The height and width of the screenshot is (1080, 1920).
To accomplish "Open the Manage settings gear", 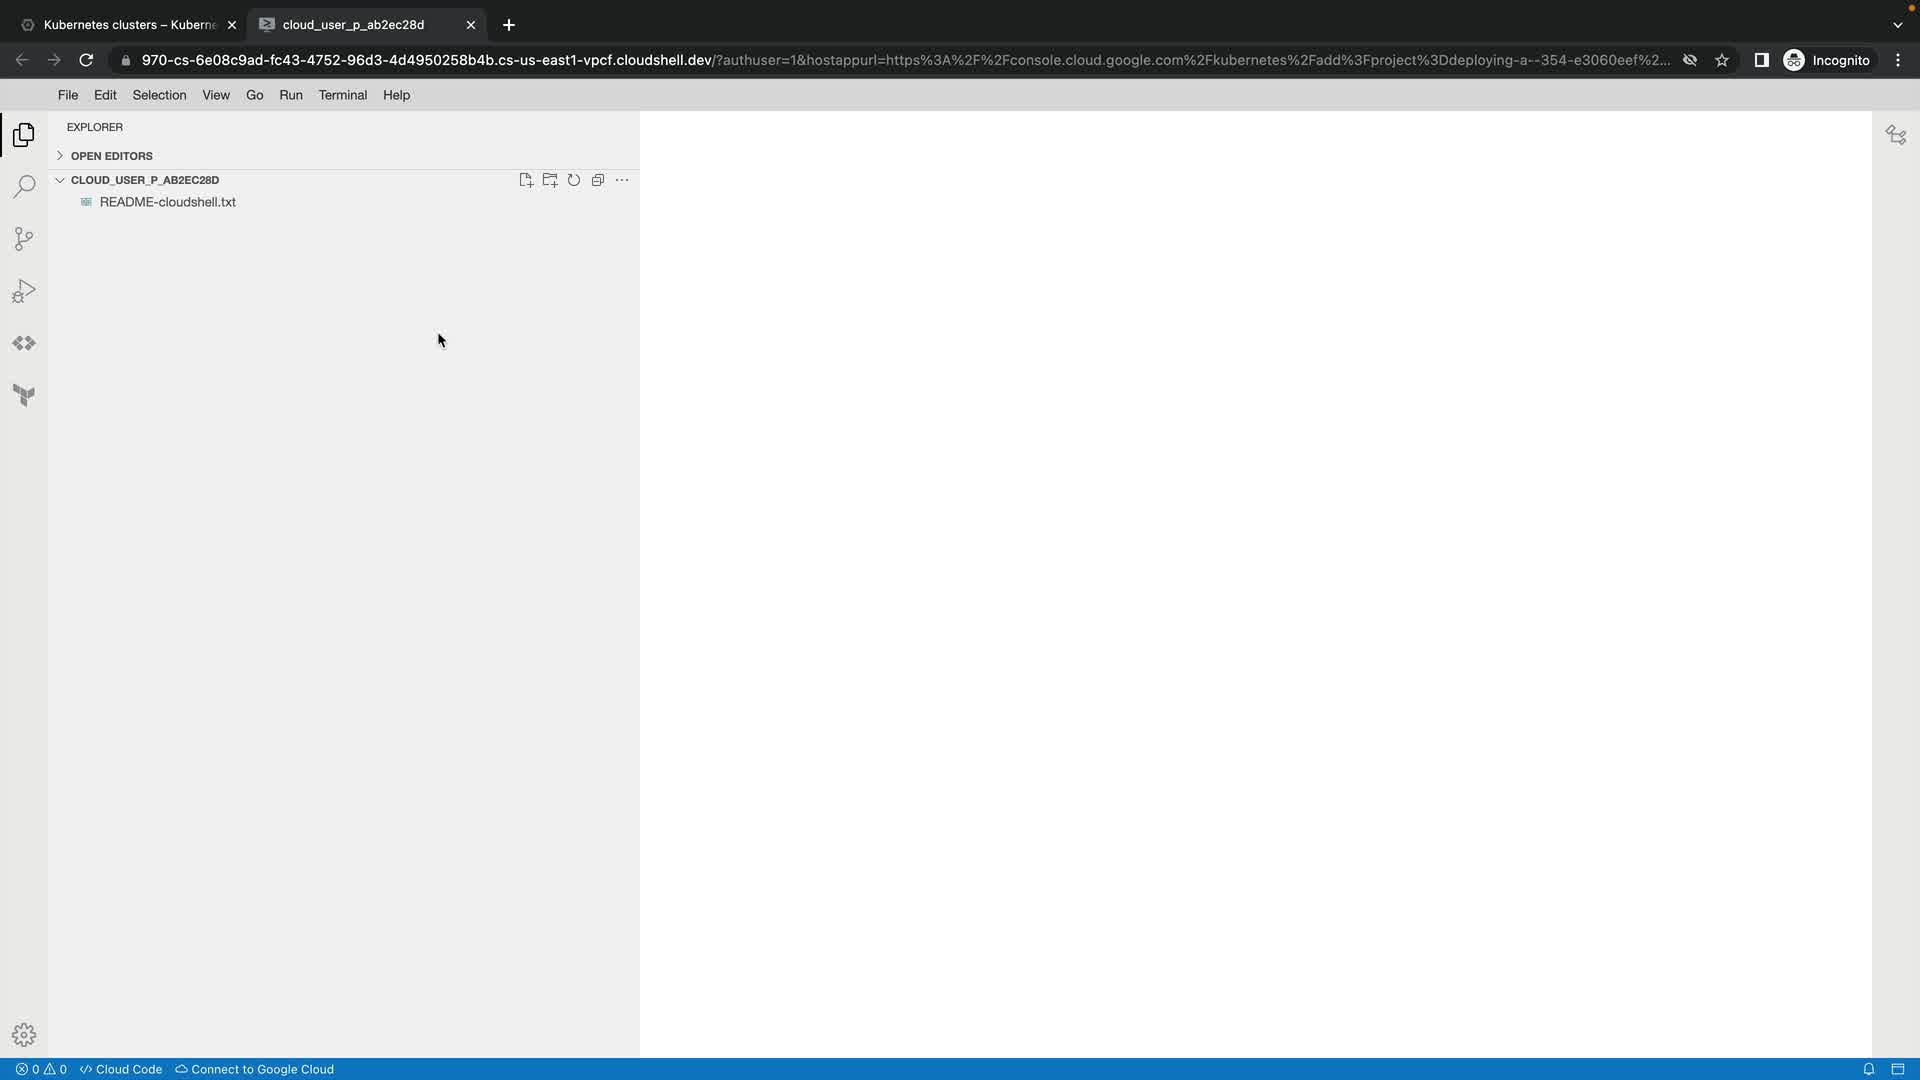I will pos(24,1035).
